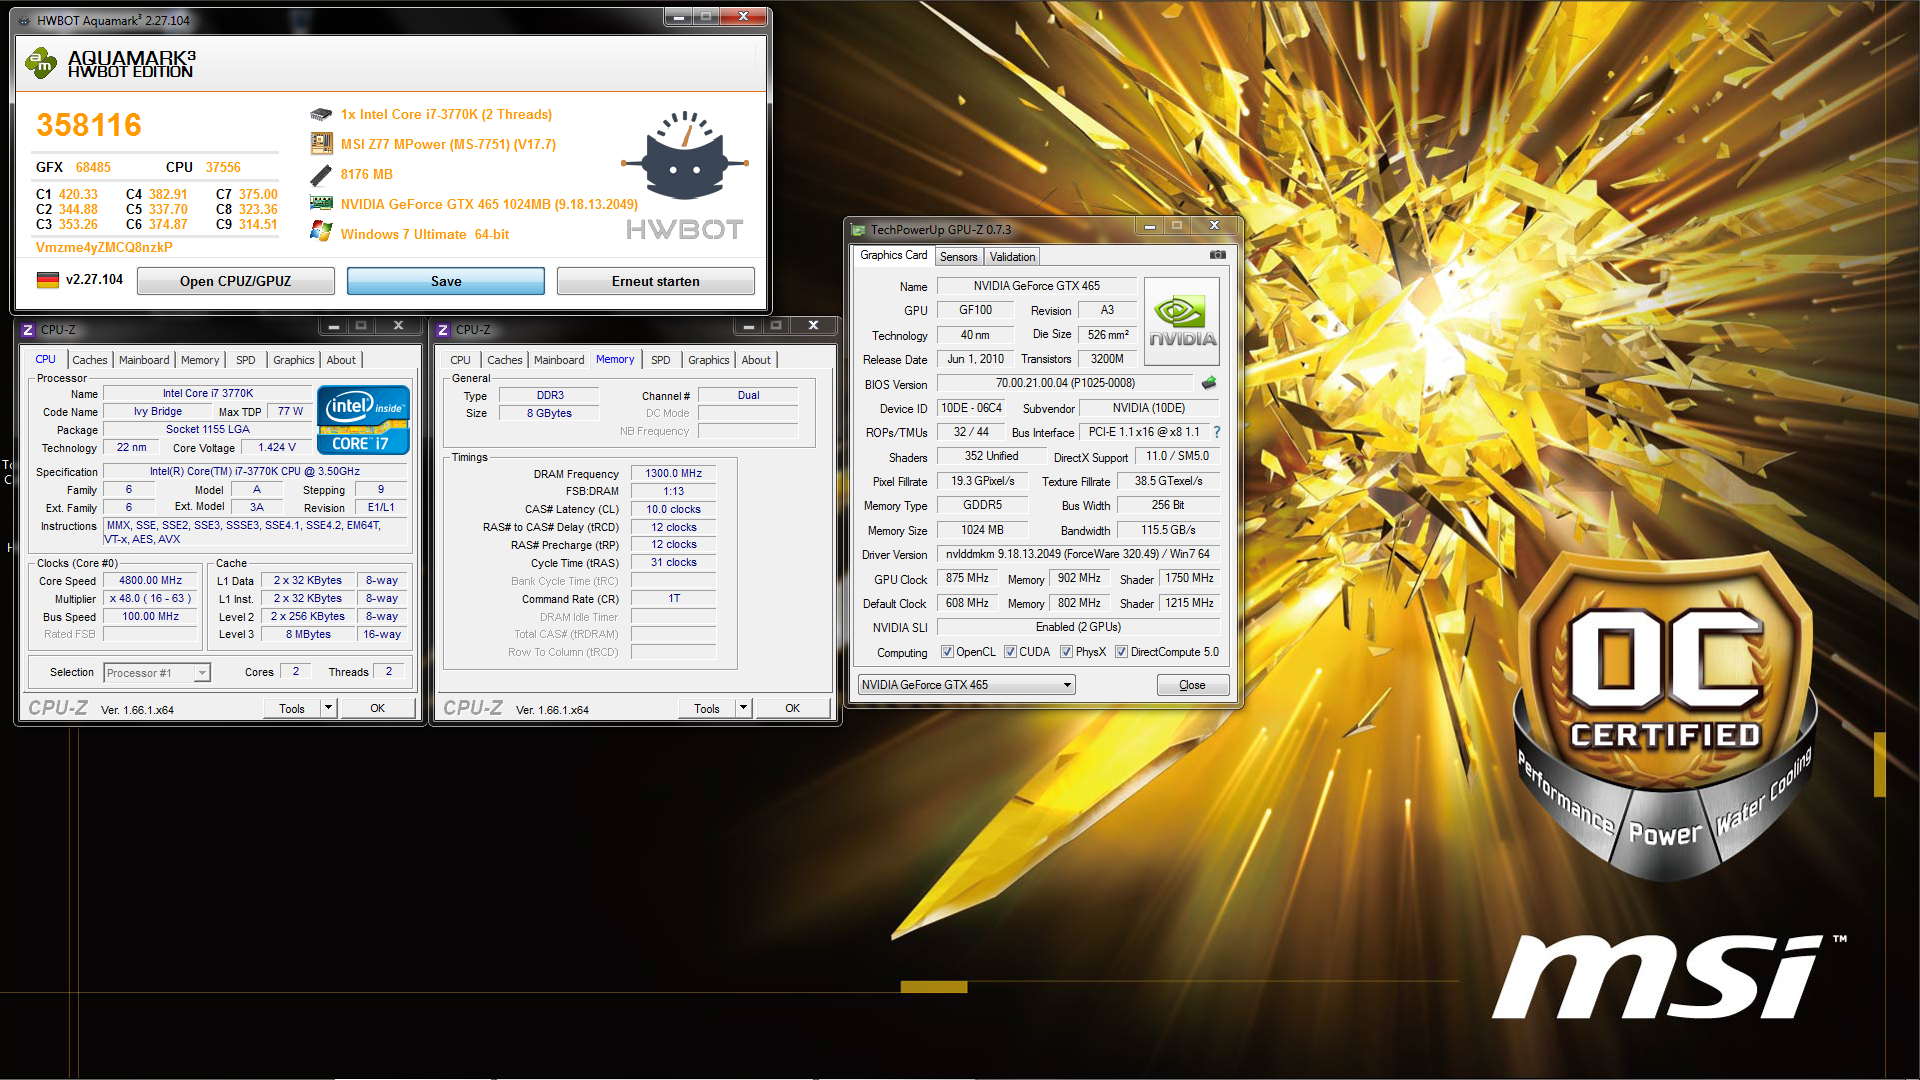Click the NVIDIA logo in GPU-Z
1920x1080 pixels.
(1182, 320)
